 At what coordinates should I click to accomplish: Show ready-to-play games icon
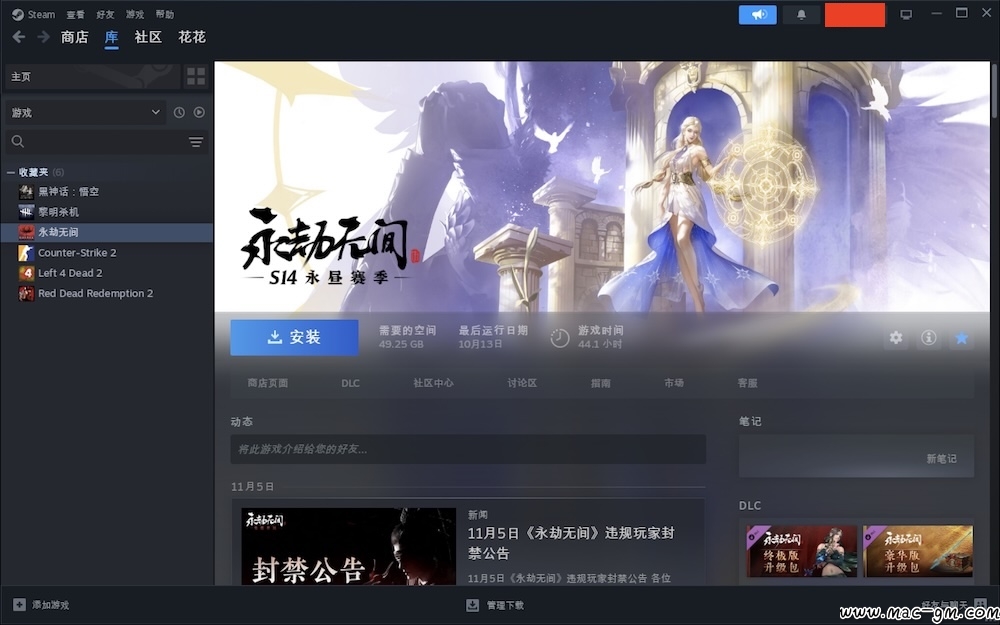(199, 112)
